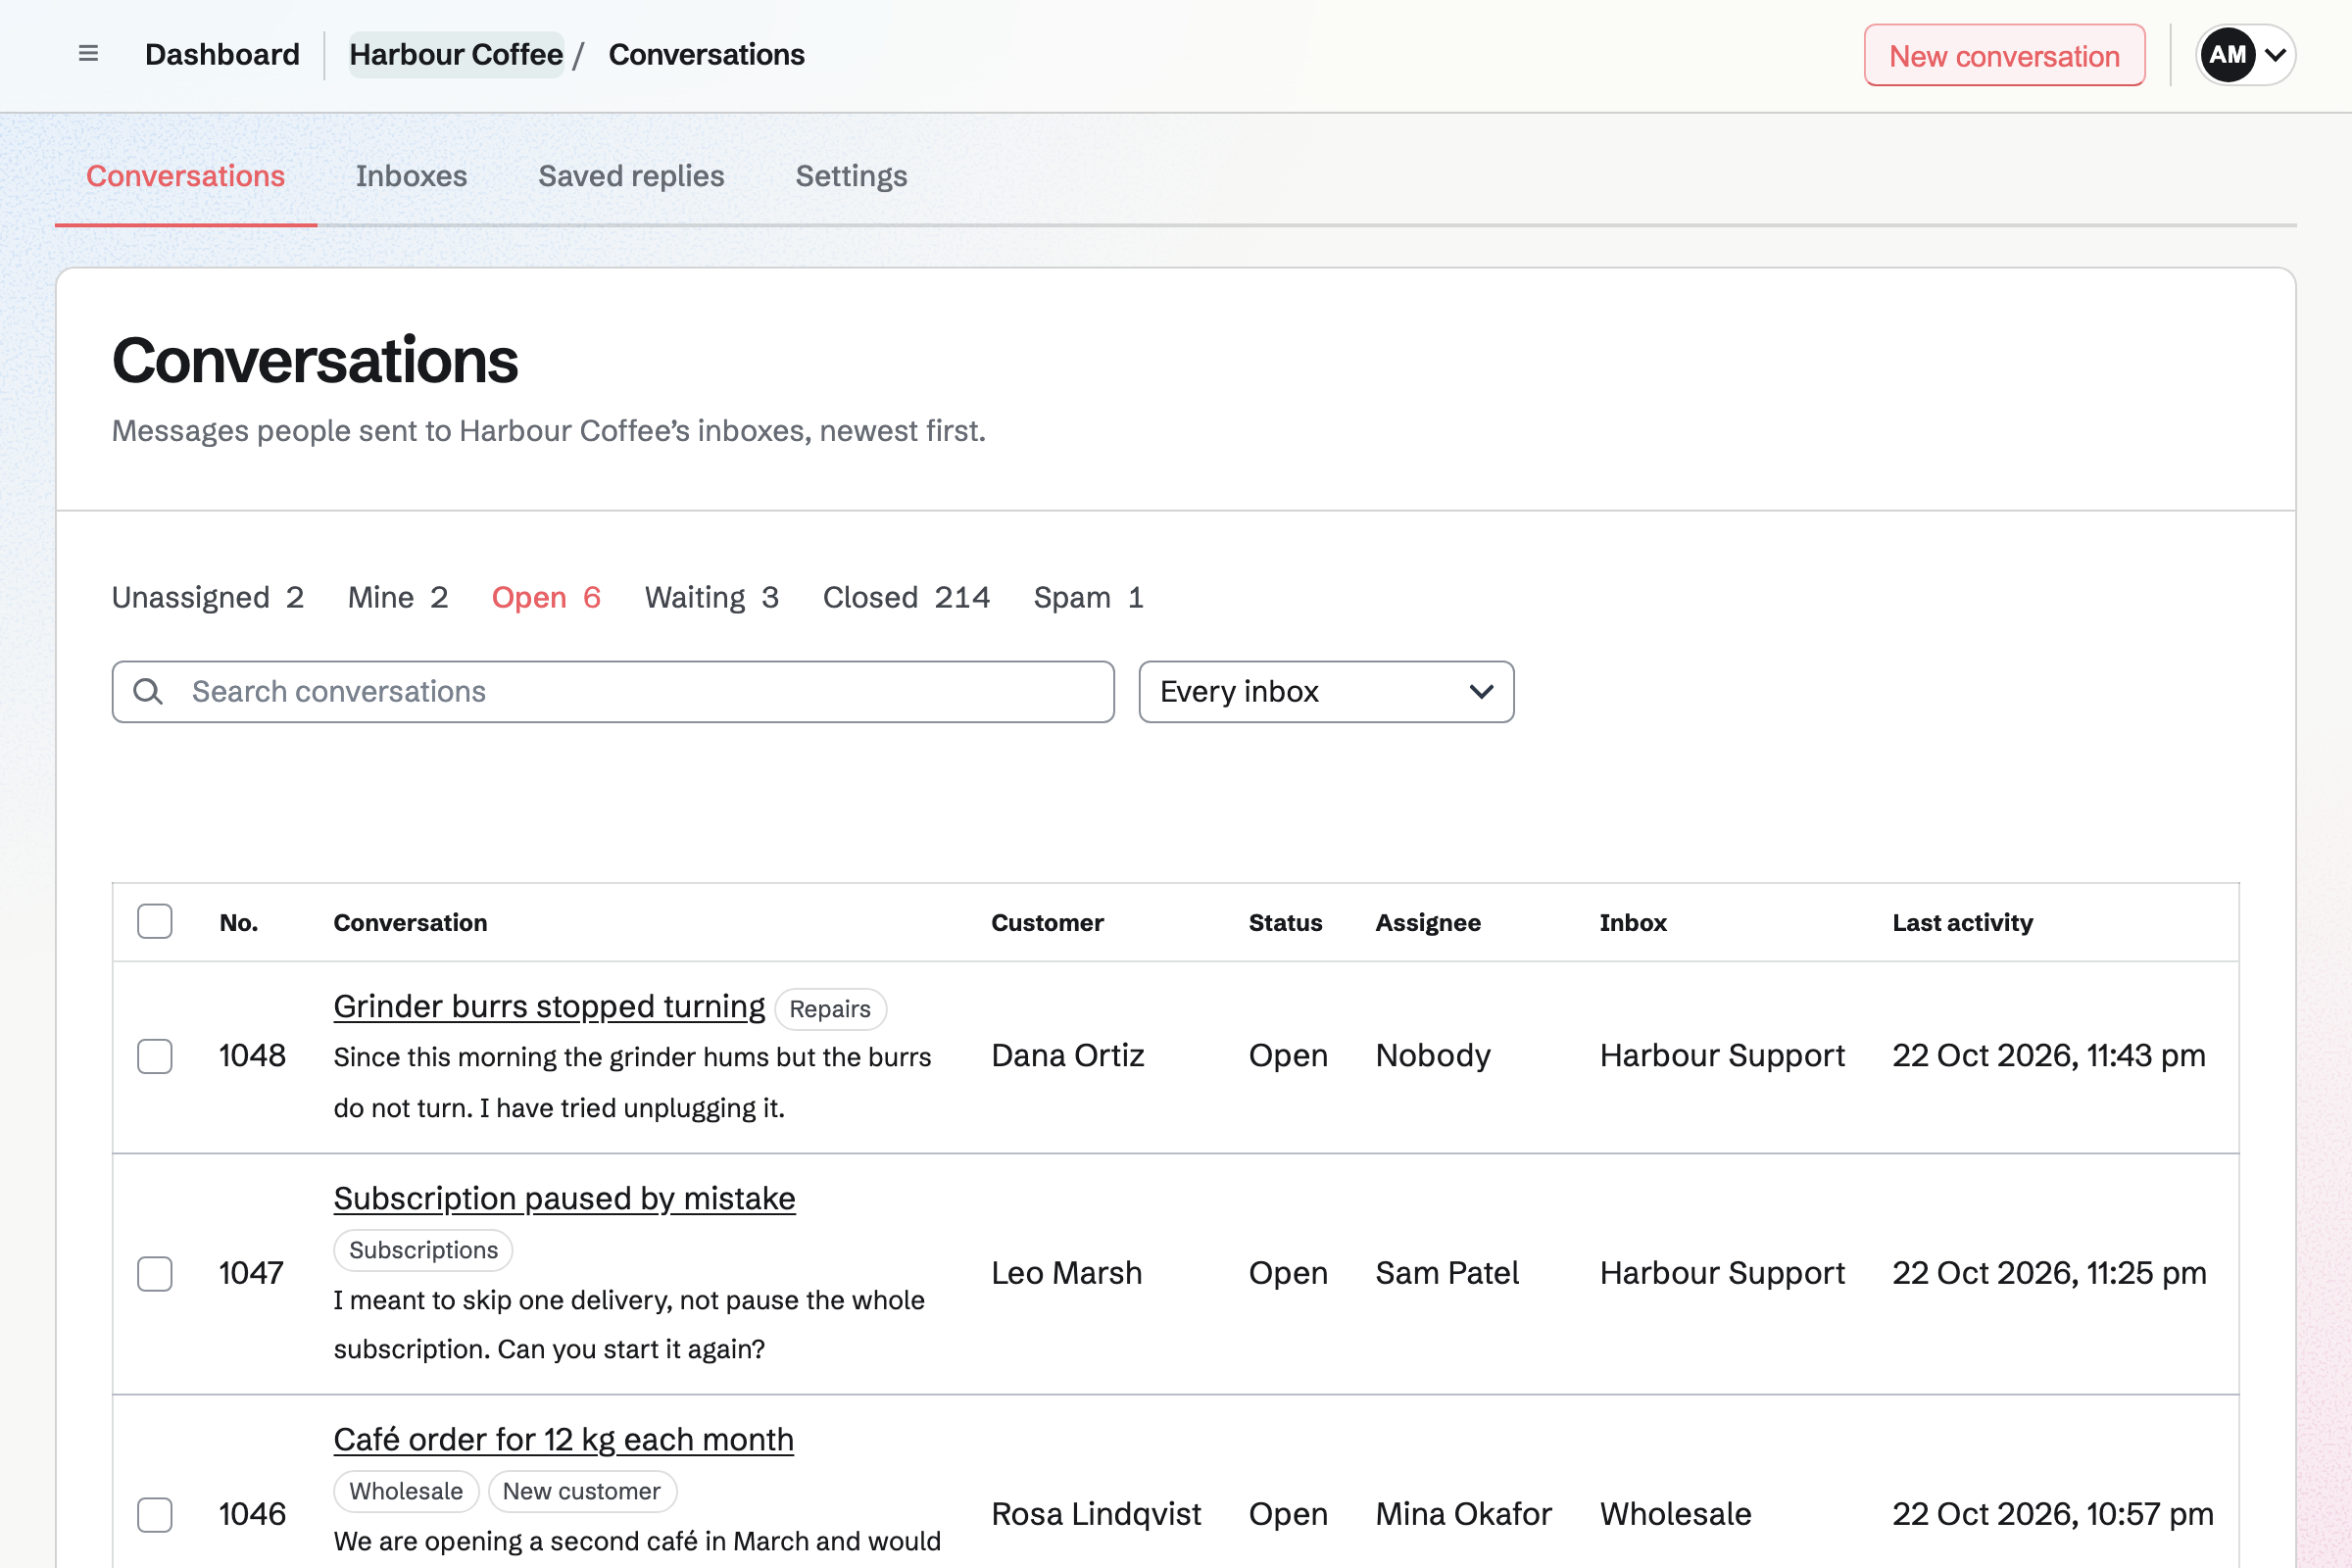Click the Subscriptions tag
The image size is (2352, 1568).
coord(423,1250)
